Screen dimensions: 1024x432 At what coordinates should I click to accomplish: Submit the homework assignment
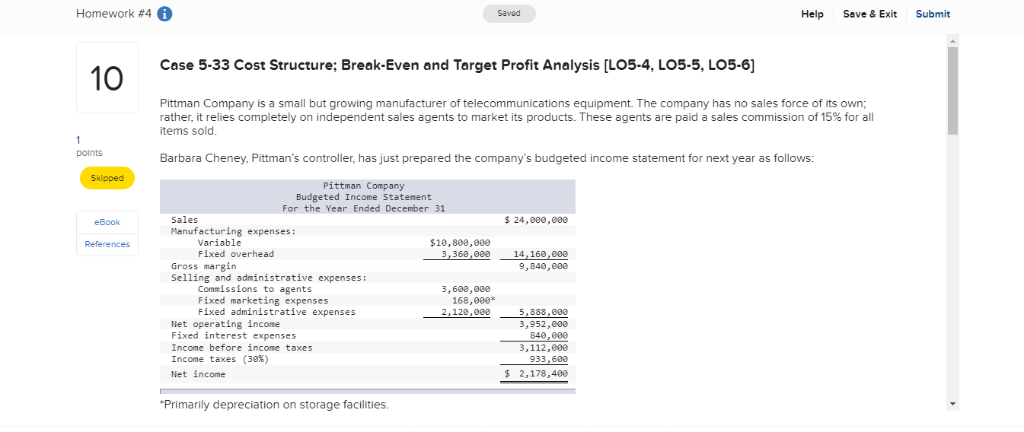coord(933,14)
